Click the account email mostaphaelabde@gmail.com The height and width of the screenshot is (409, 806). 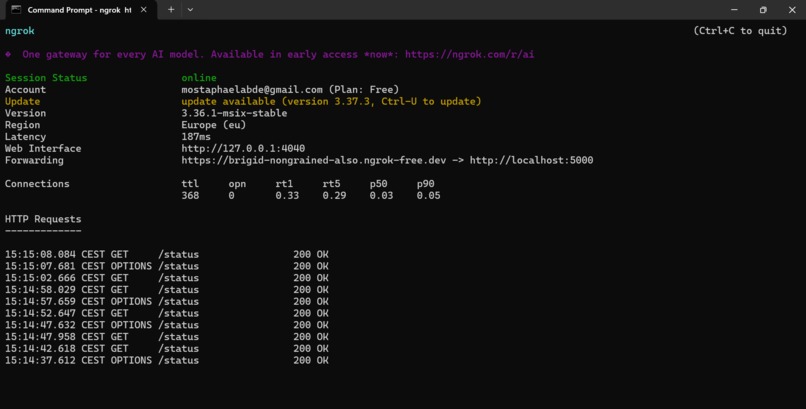point(252,89)
